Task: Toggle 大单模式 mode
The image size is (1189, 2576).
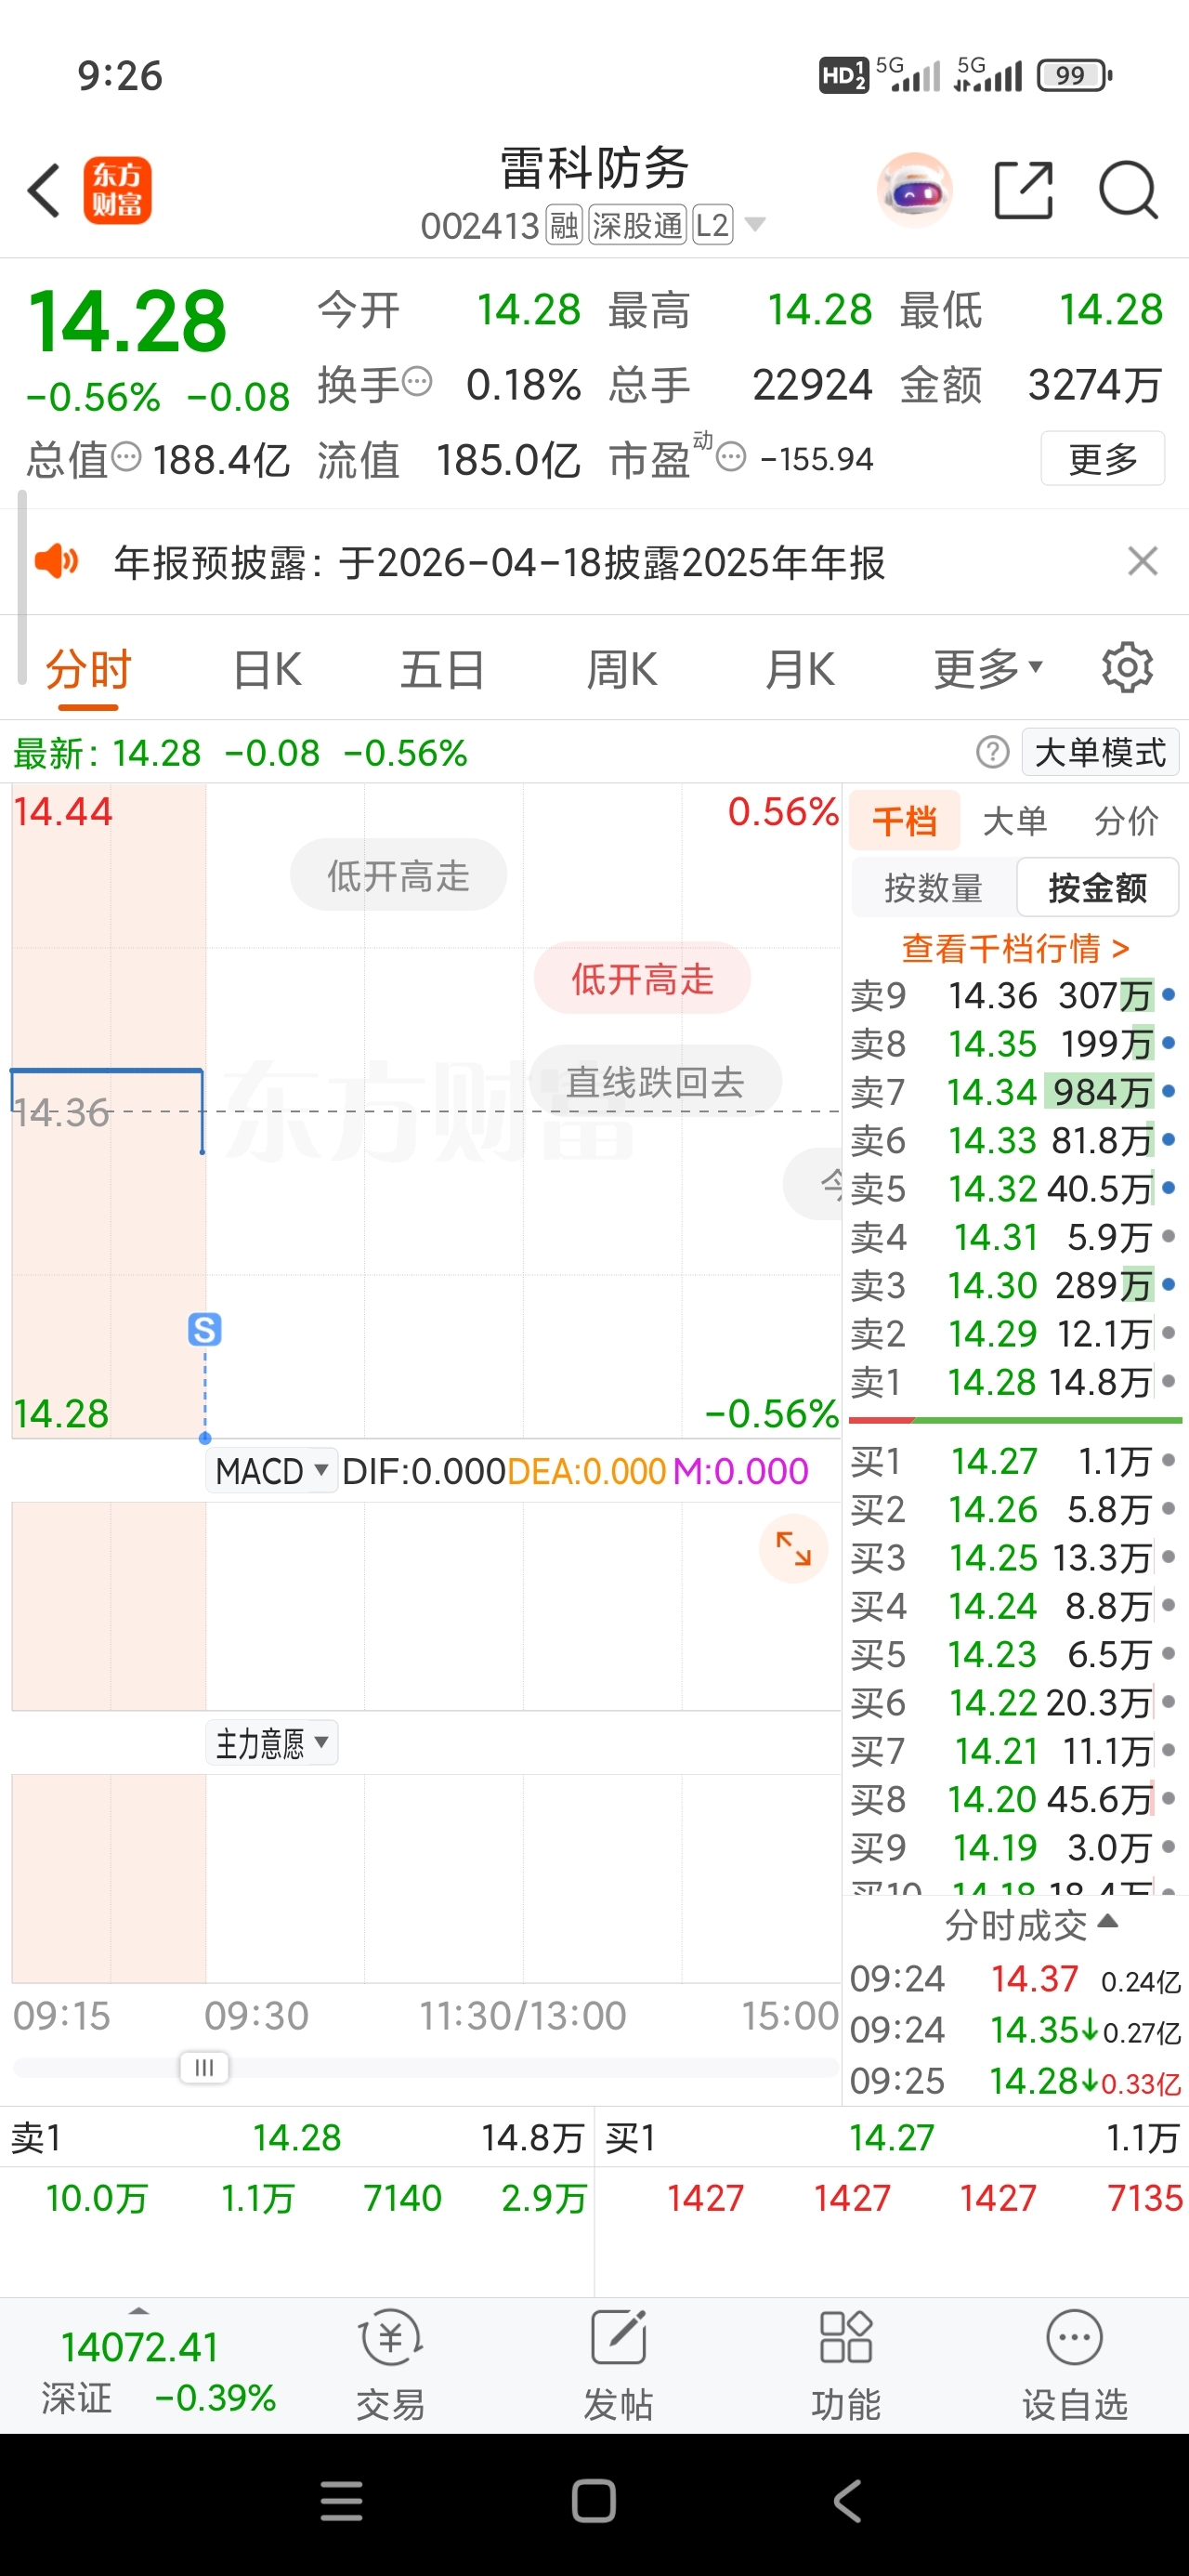Action: [x=1100, y=751]
